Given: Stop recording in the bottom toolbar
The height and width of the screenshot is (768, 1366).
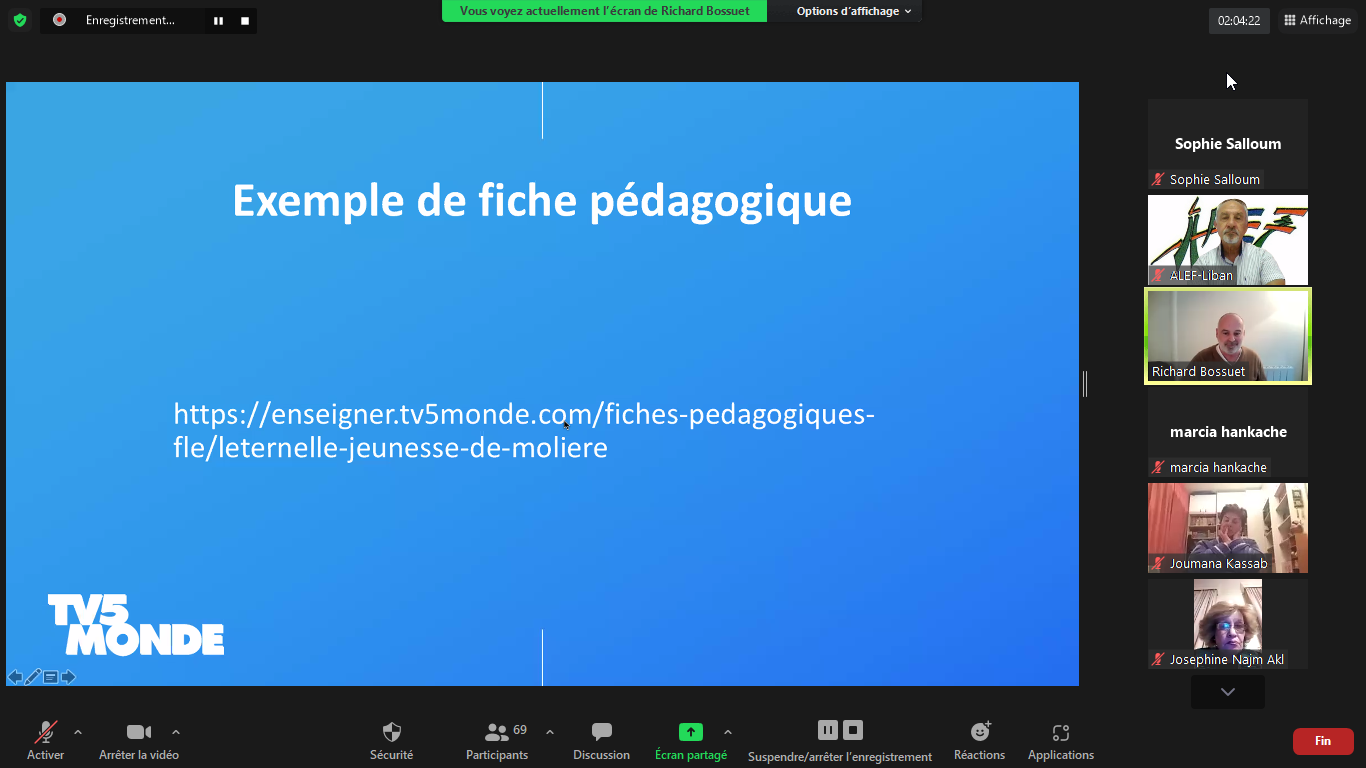Looking at the screenshot, I should [853, 730].
